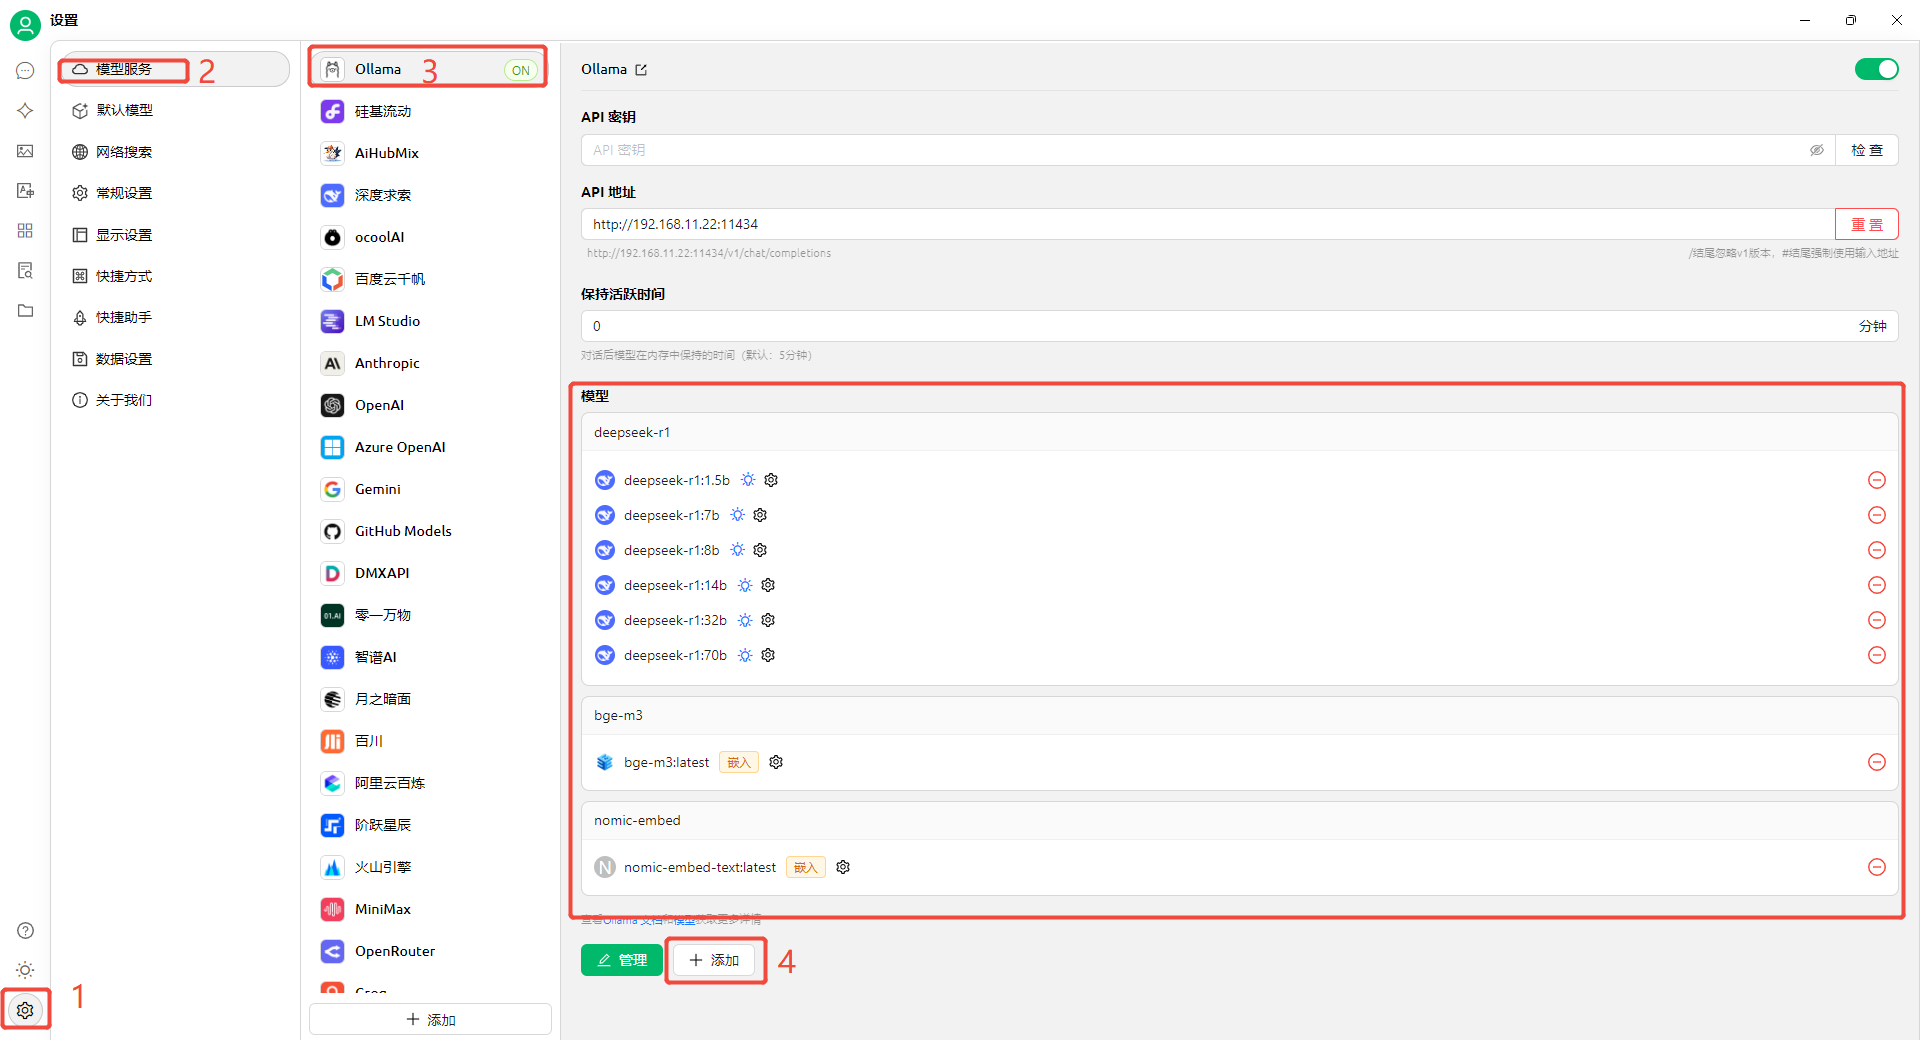
Task: Open settings gear for deepseek-r1:8b
Action: coord(760,550)
